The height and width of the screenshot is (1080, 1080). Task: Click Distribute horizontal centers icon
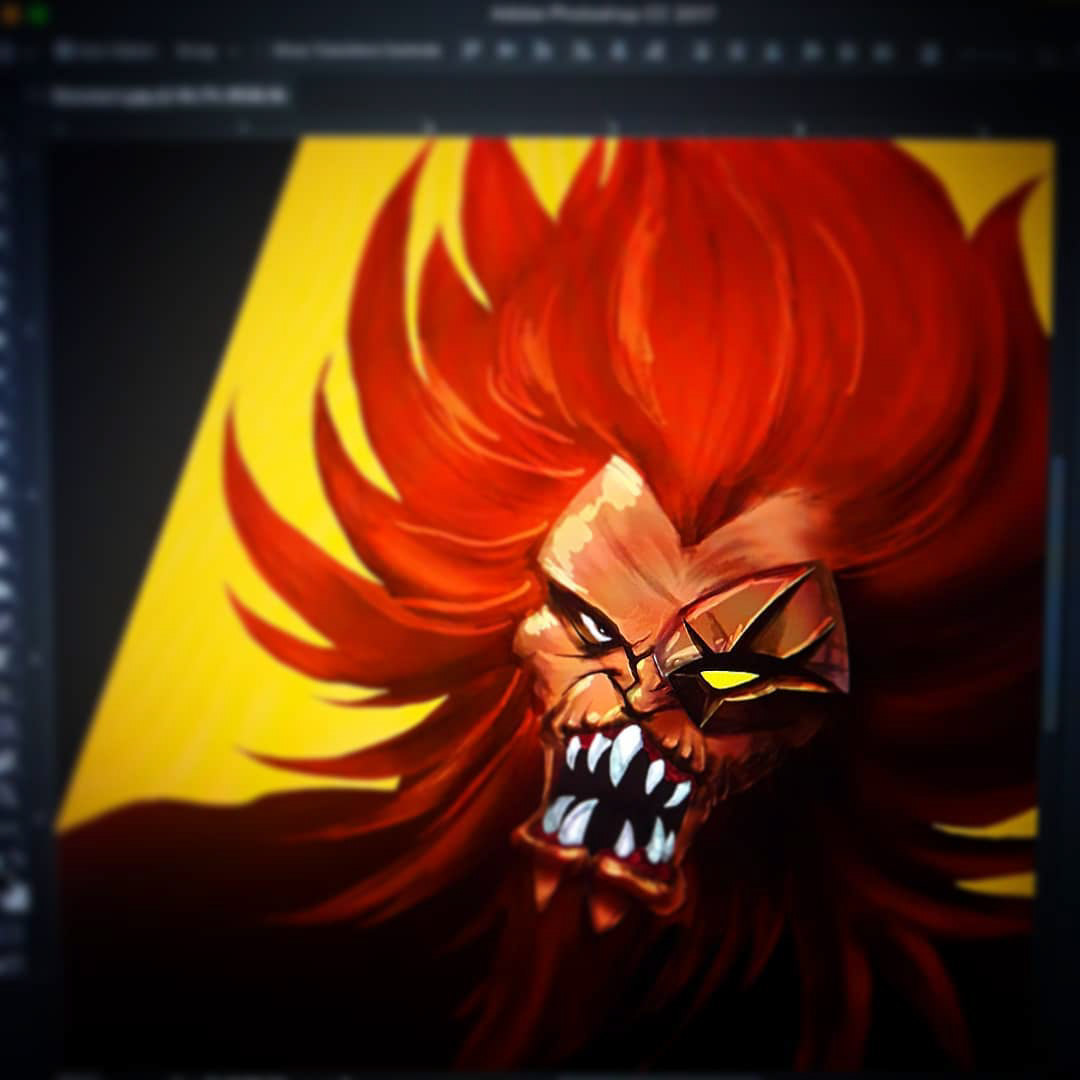point(847,52)
